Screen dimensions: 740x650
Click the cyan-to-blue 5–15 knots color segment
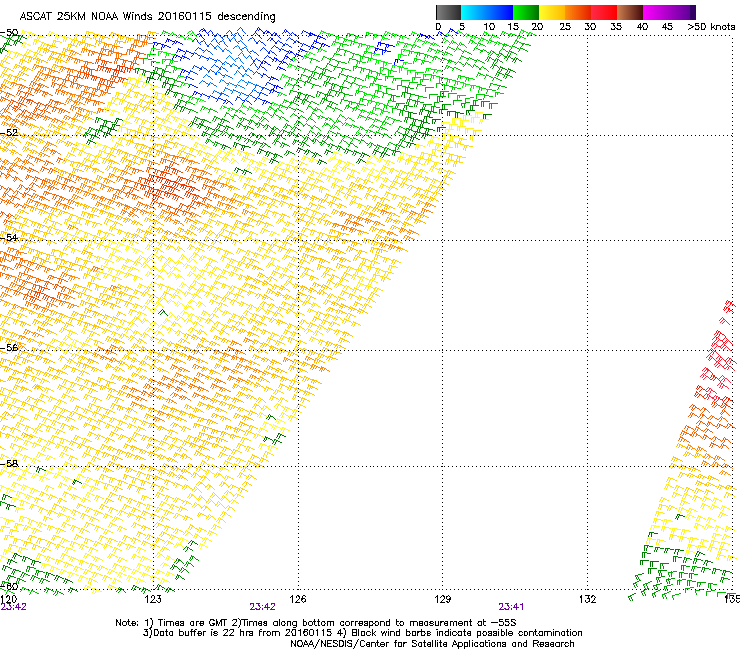point(487,12)
